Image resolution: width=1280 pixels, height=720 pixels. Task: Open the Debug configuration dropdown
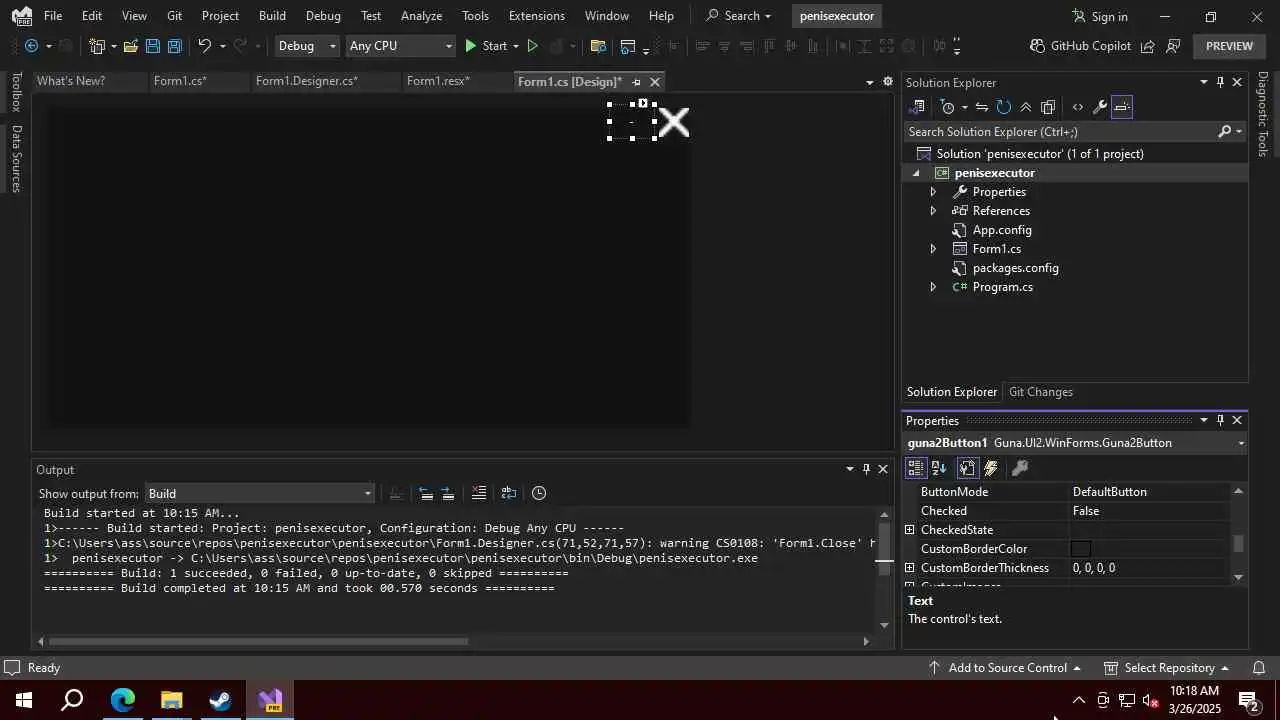click(307, 46)
